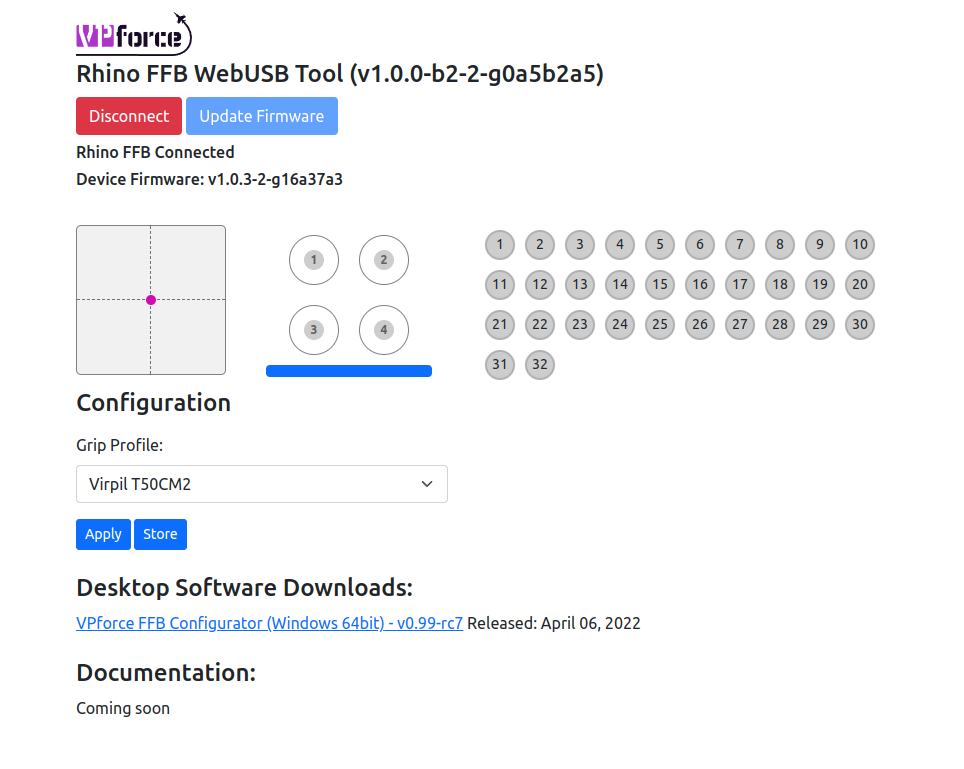Click the 'Grip Profile:' label
Image resolution: width=964 pixels, height=769 pixels.
[x=119, y=445]
